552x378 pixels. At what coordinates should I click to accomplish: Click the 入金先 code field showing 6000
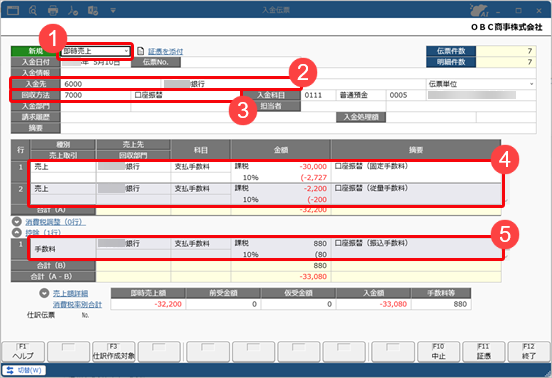[x=111, y=84]
